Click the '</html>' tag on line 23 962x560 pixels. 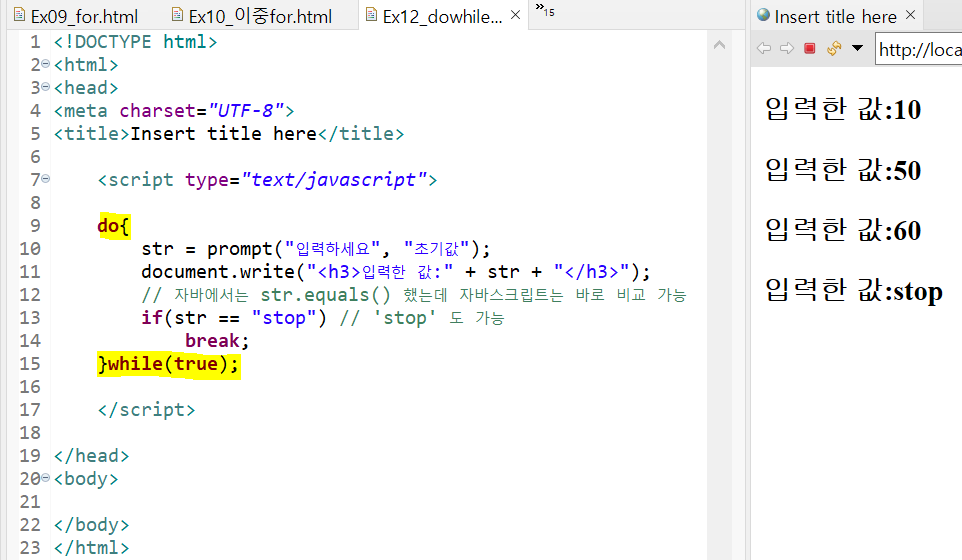pos(91,548)
